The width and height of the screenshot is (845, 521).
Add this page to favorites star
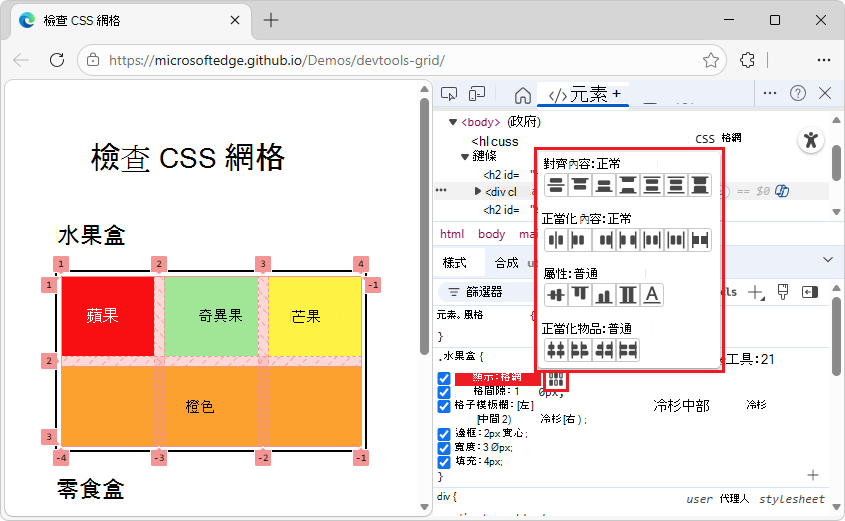point(711,60)
